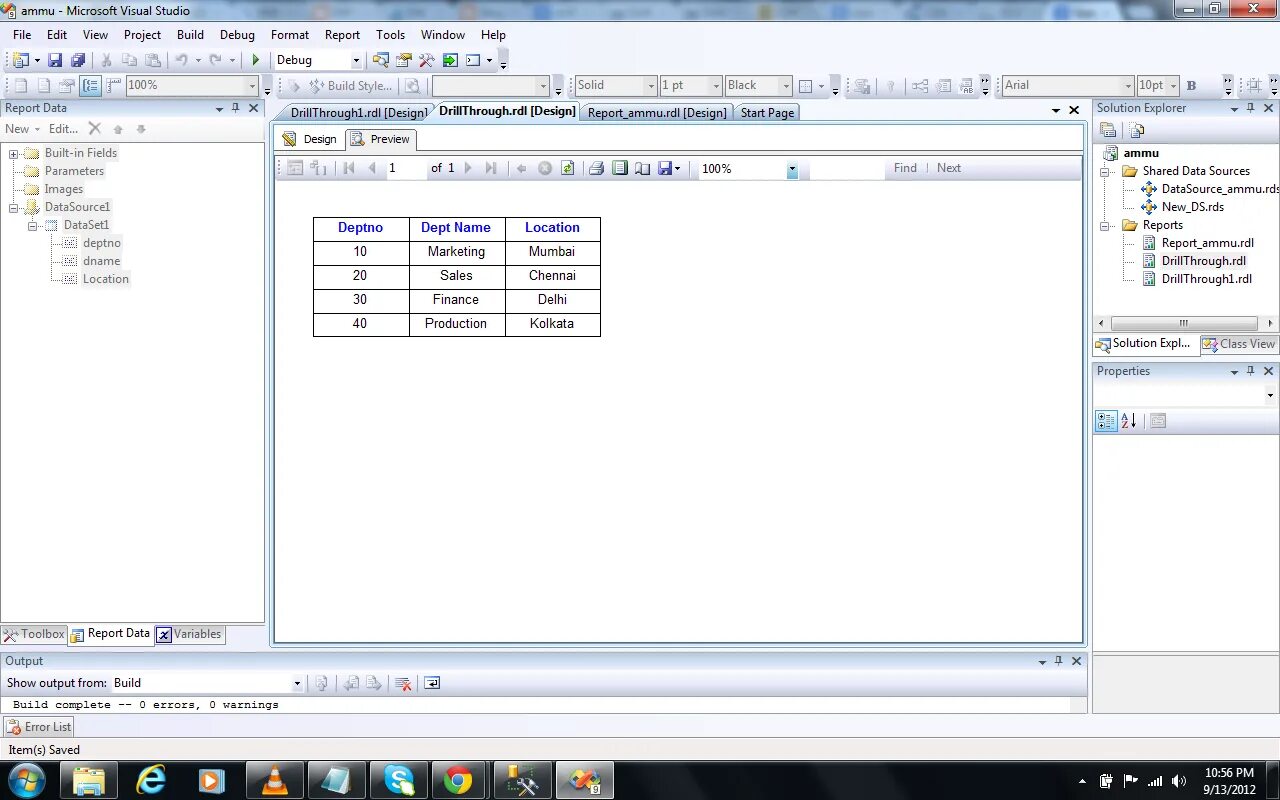
Task: Show categorized view in Properties panel
Action: [1106, 421]
